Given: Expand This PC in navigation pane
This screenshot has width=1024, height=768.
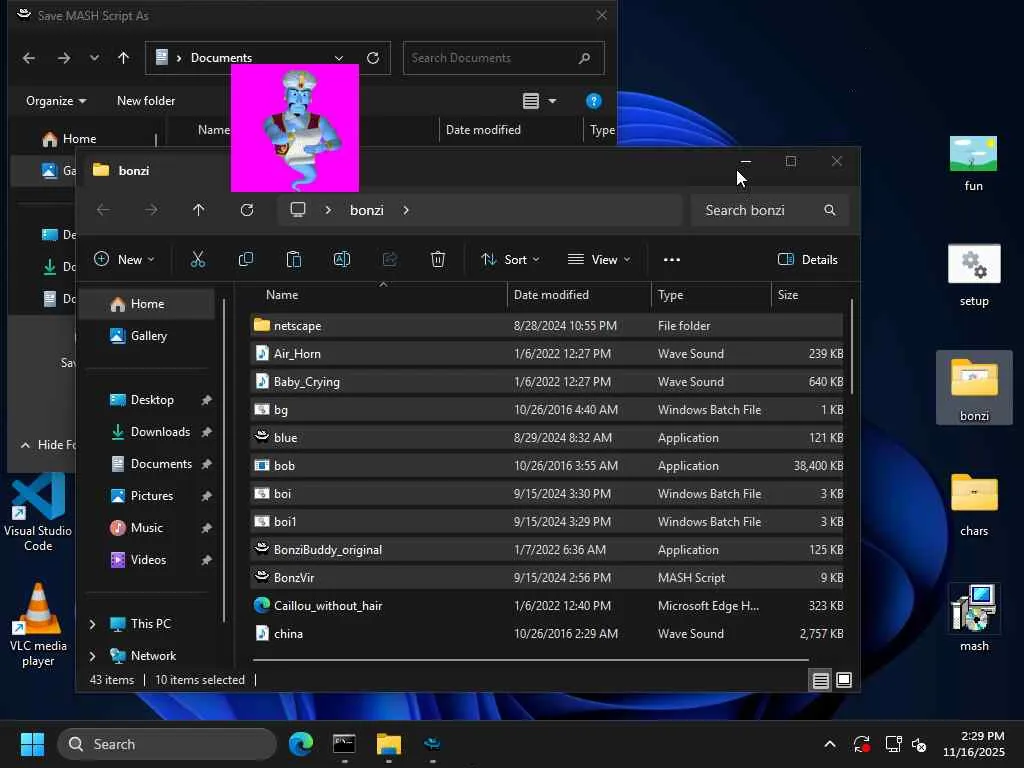Looking at the screenshot, I should point(93,624).
